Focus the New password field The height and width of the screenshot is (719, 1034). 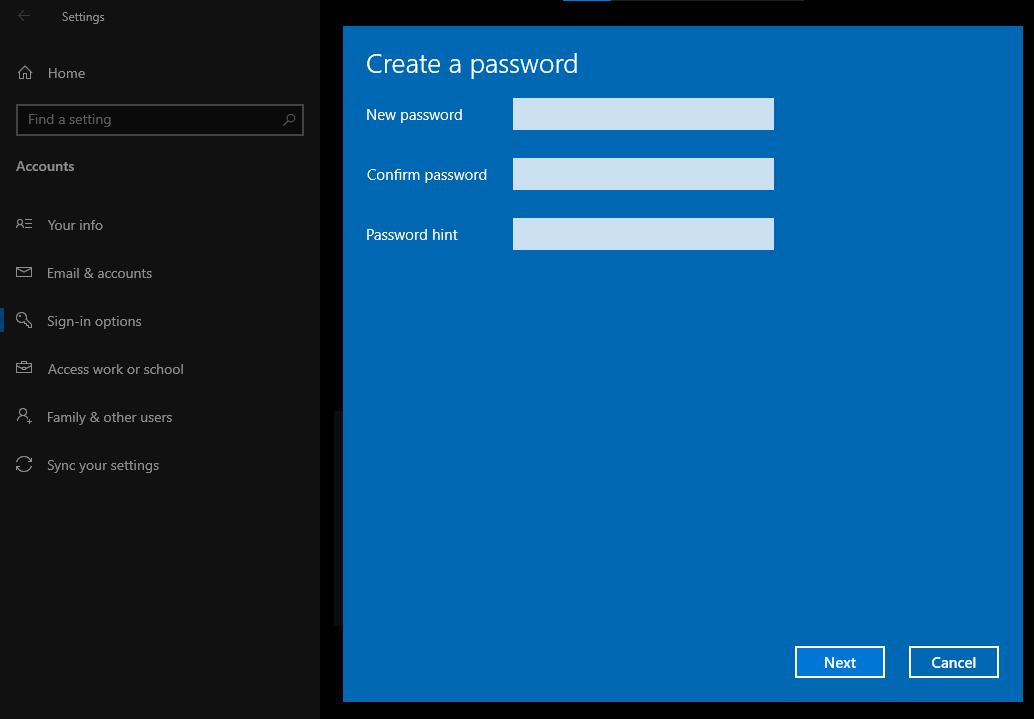pos(643,114)
